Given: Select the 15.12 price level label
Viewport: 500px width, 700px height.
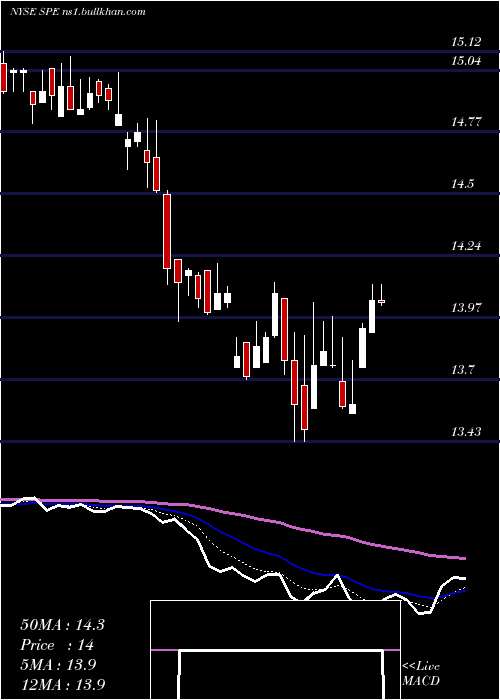Looking at the screenshot, I should coord(466,42).
